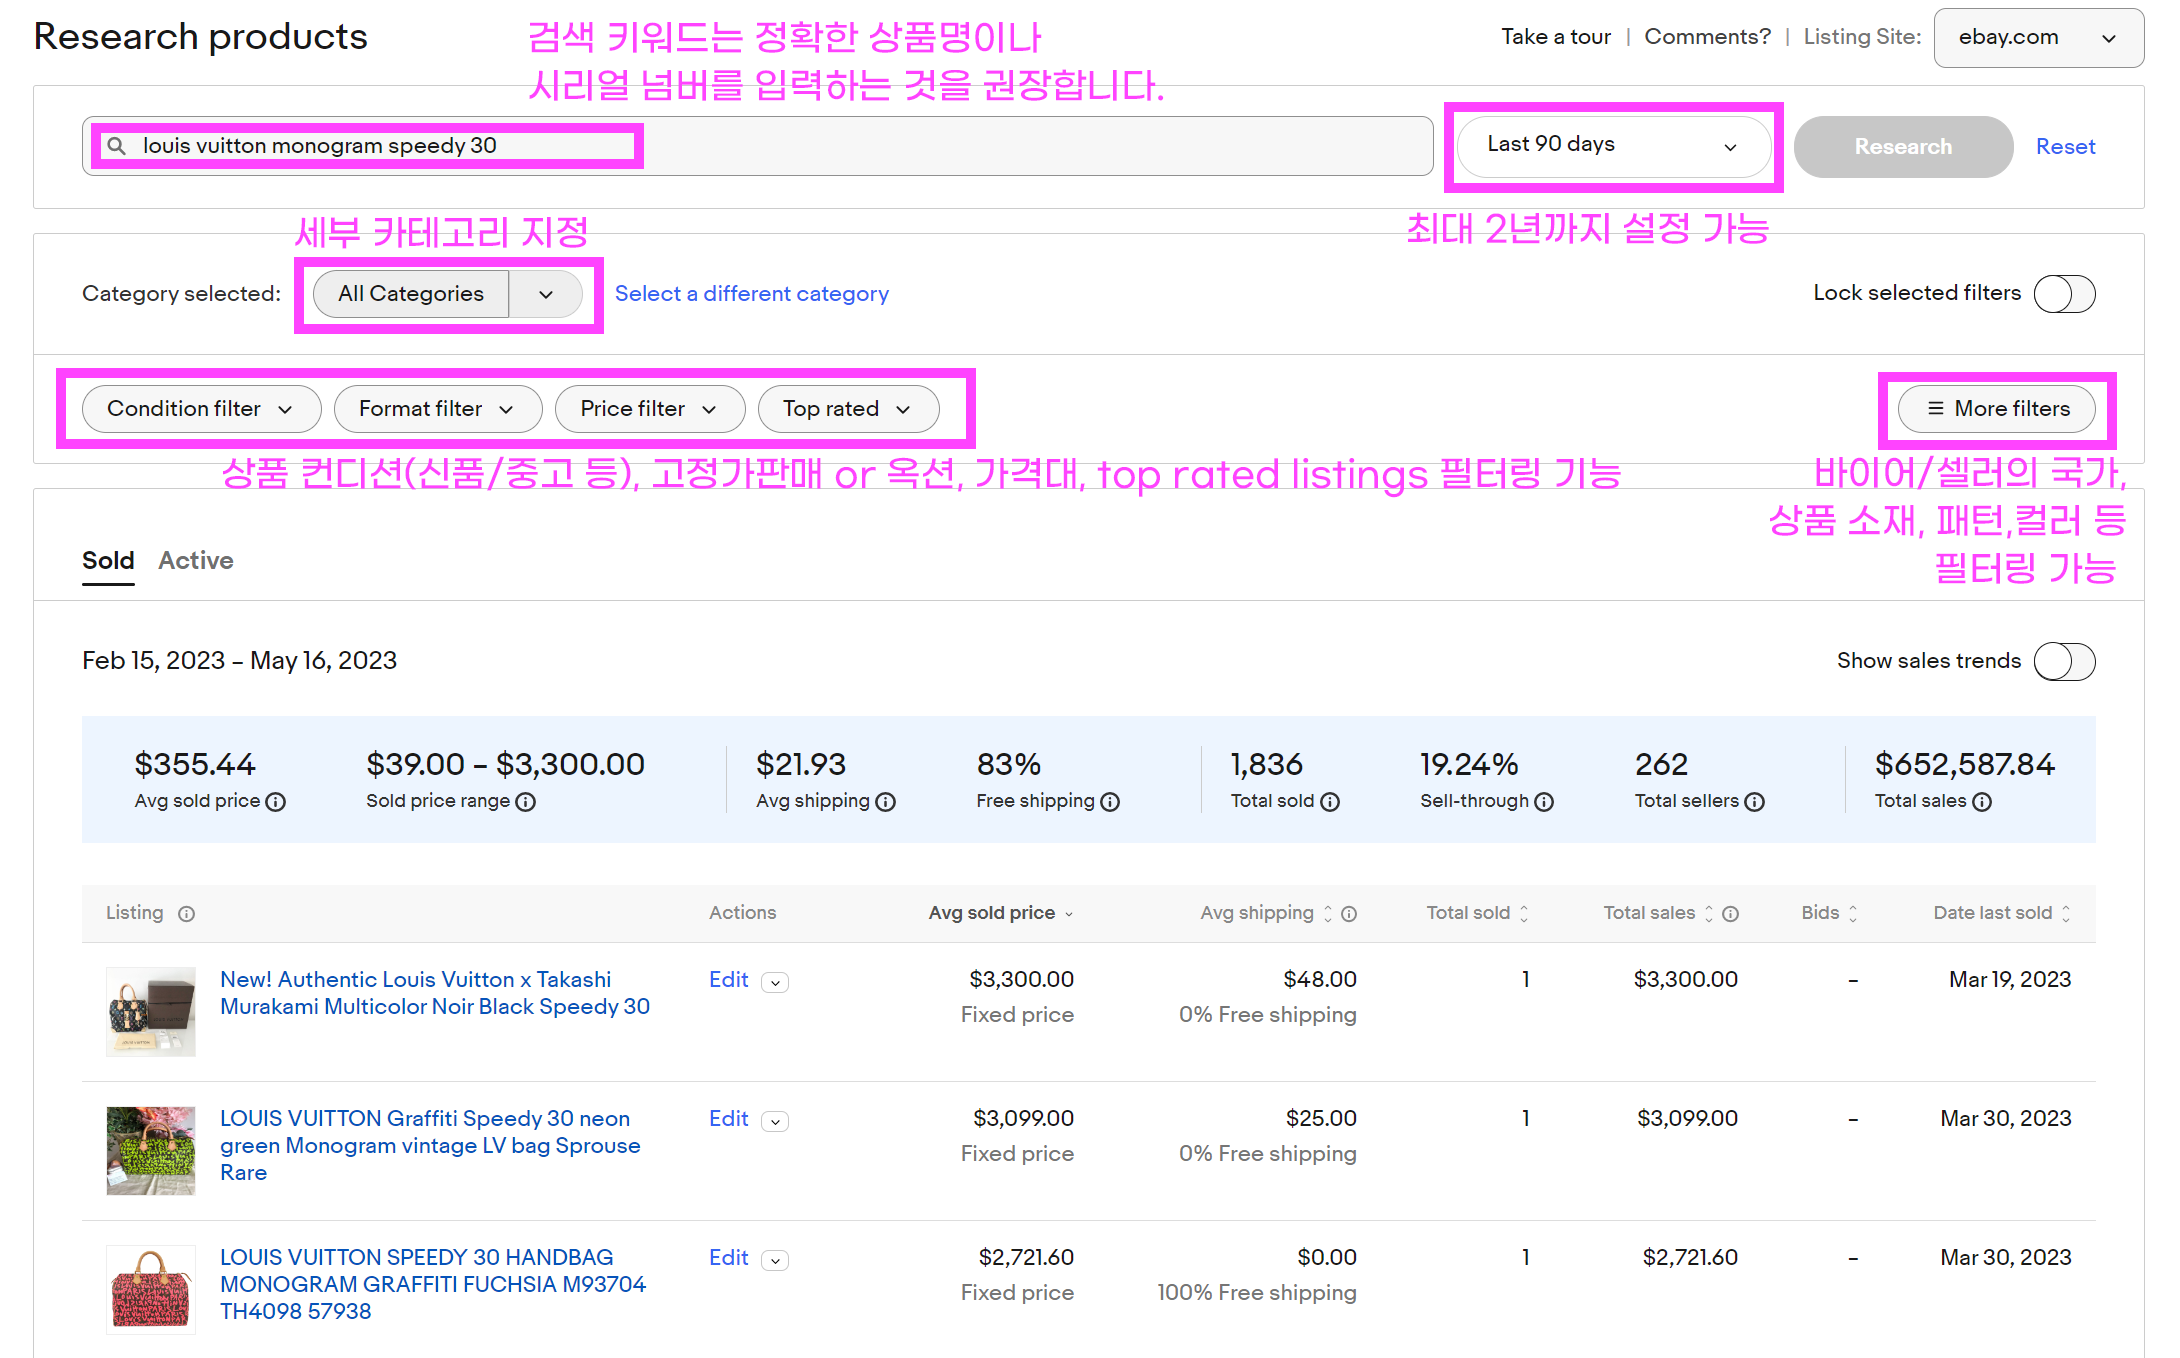Image resolution: width=2180 pixels, height=1358 pixels.
Task: Open the Top rated dropdown
Action: [x=848, y=409]
